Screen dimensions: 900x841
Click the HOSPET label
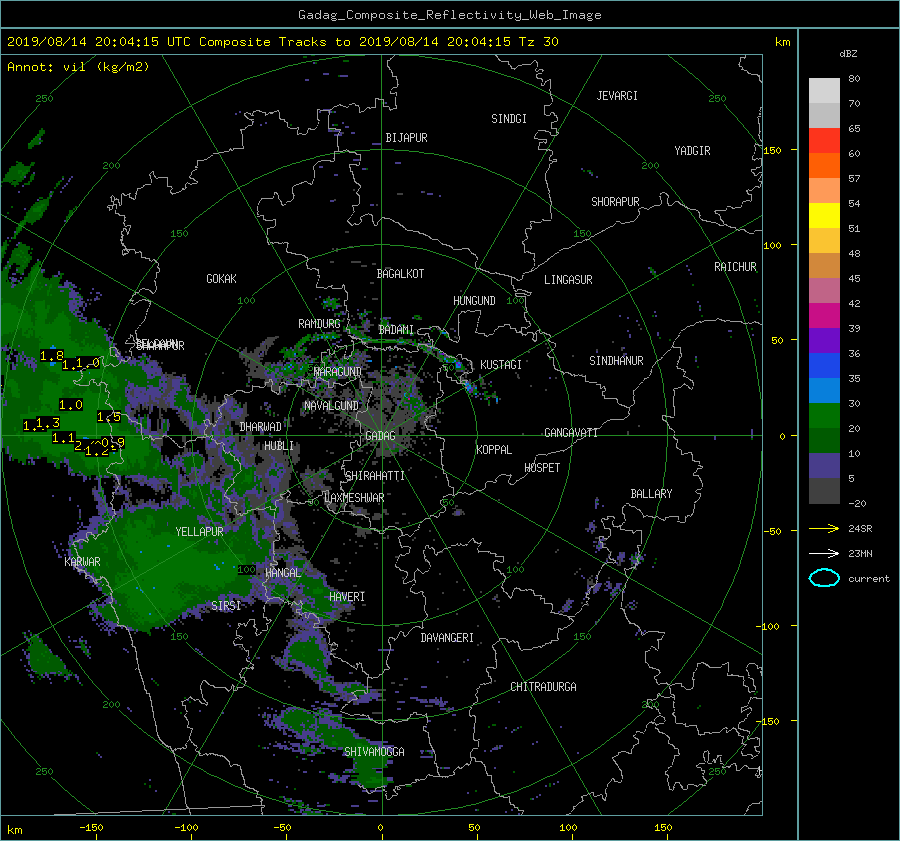542,468
